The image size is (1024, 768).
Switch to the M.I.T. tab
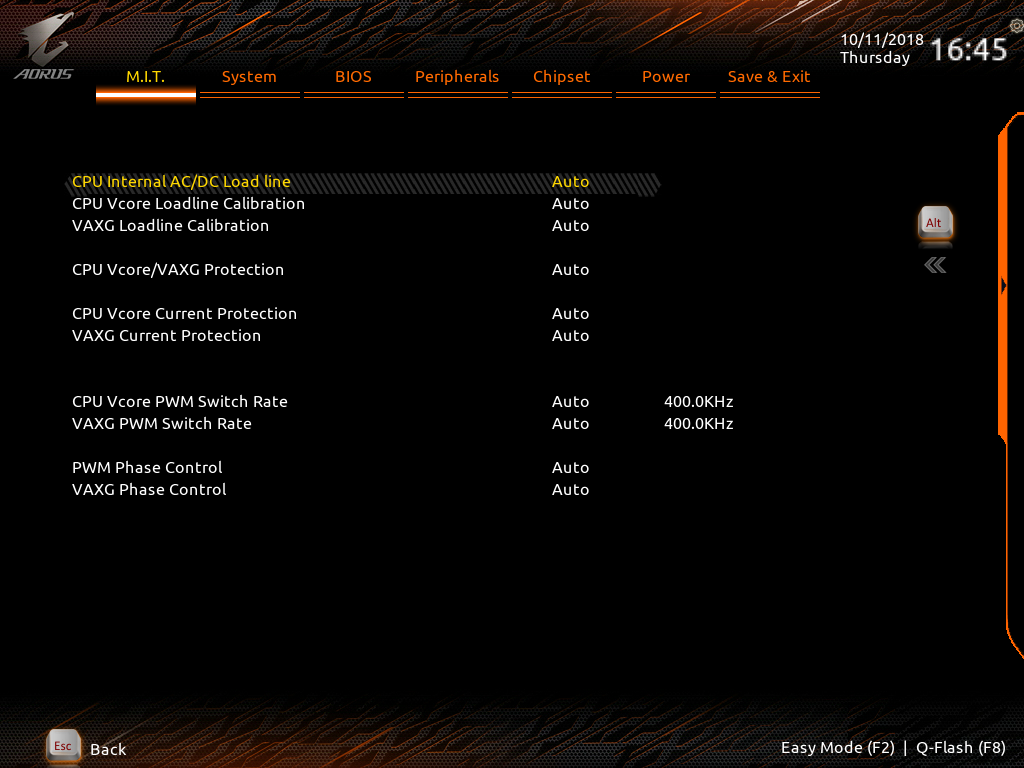tap(146, 77)
